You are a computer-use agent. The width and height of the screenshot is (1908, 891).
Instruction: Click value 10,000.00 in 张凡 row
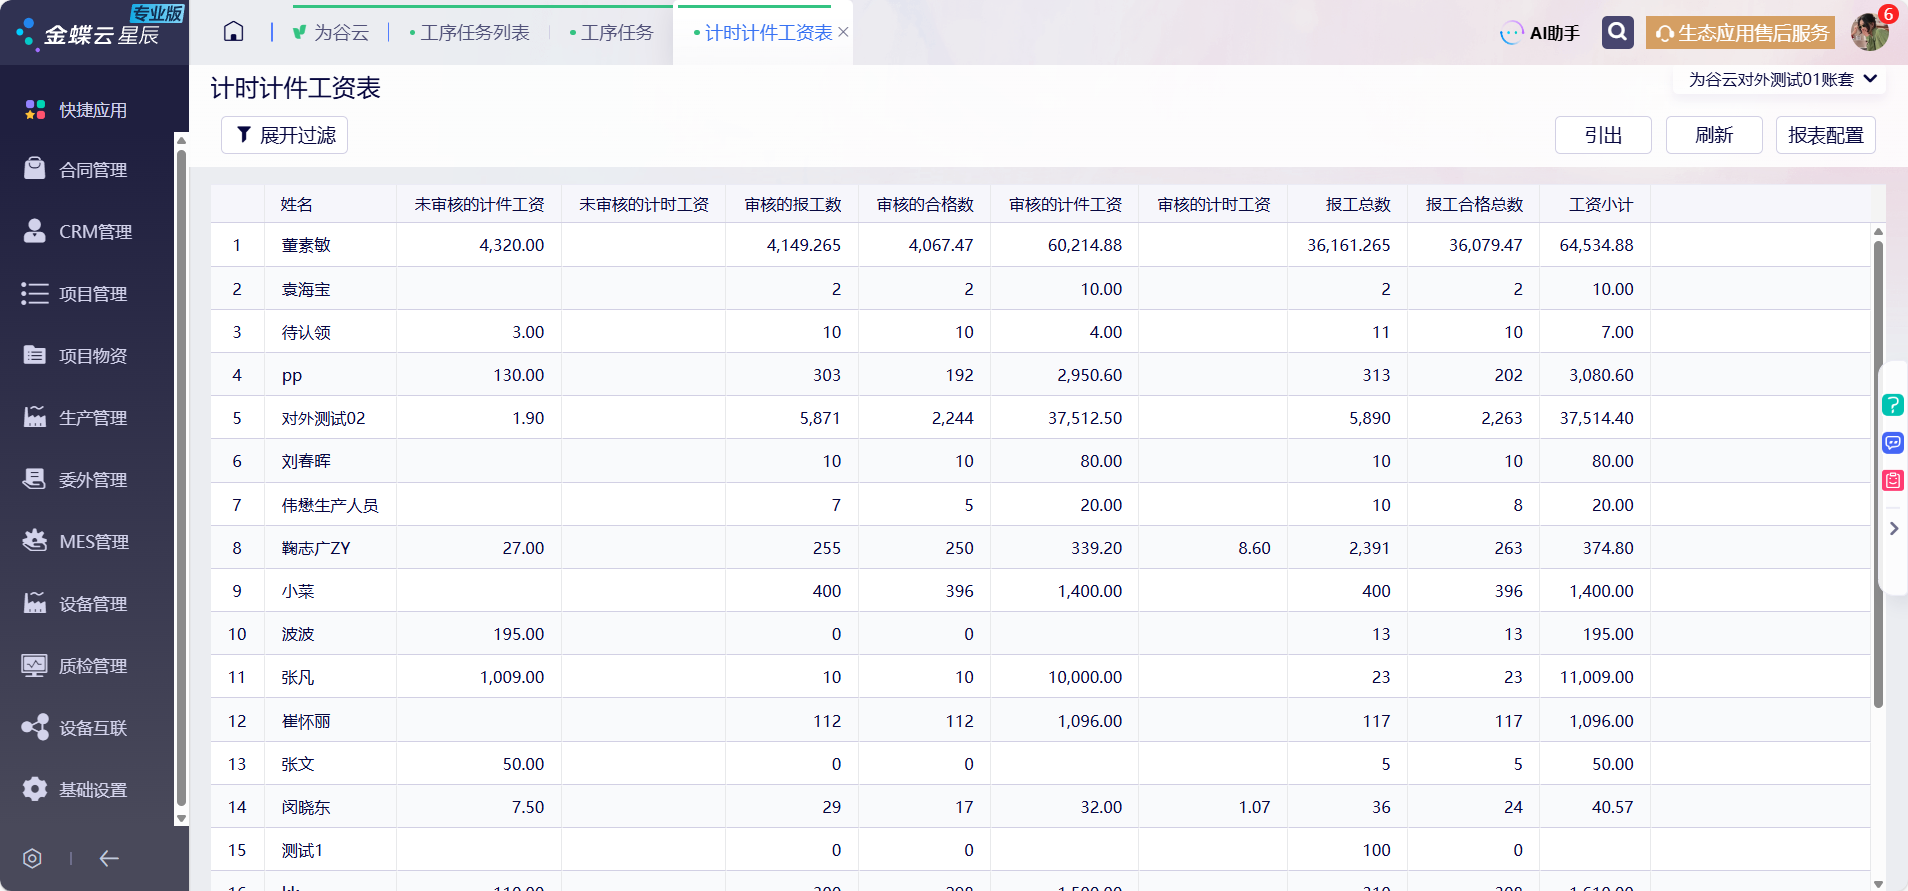click(1085, 677)
